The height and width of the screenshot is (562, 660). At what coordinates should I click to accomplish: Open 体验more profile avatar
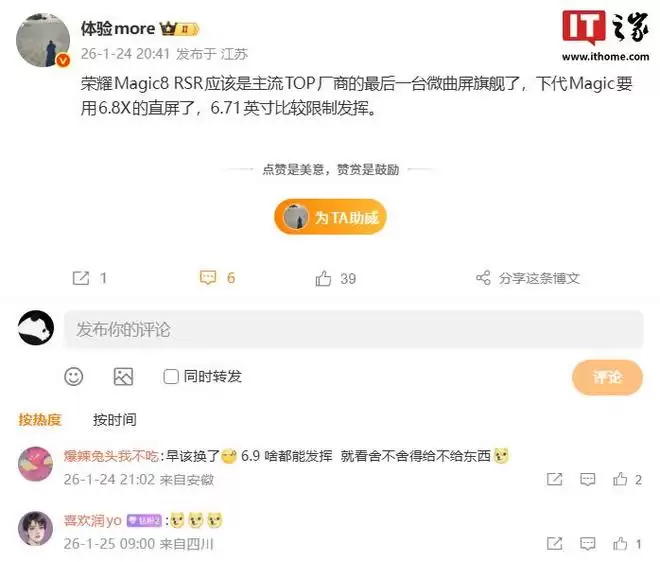click(43, 40)
